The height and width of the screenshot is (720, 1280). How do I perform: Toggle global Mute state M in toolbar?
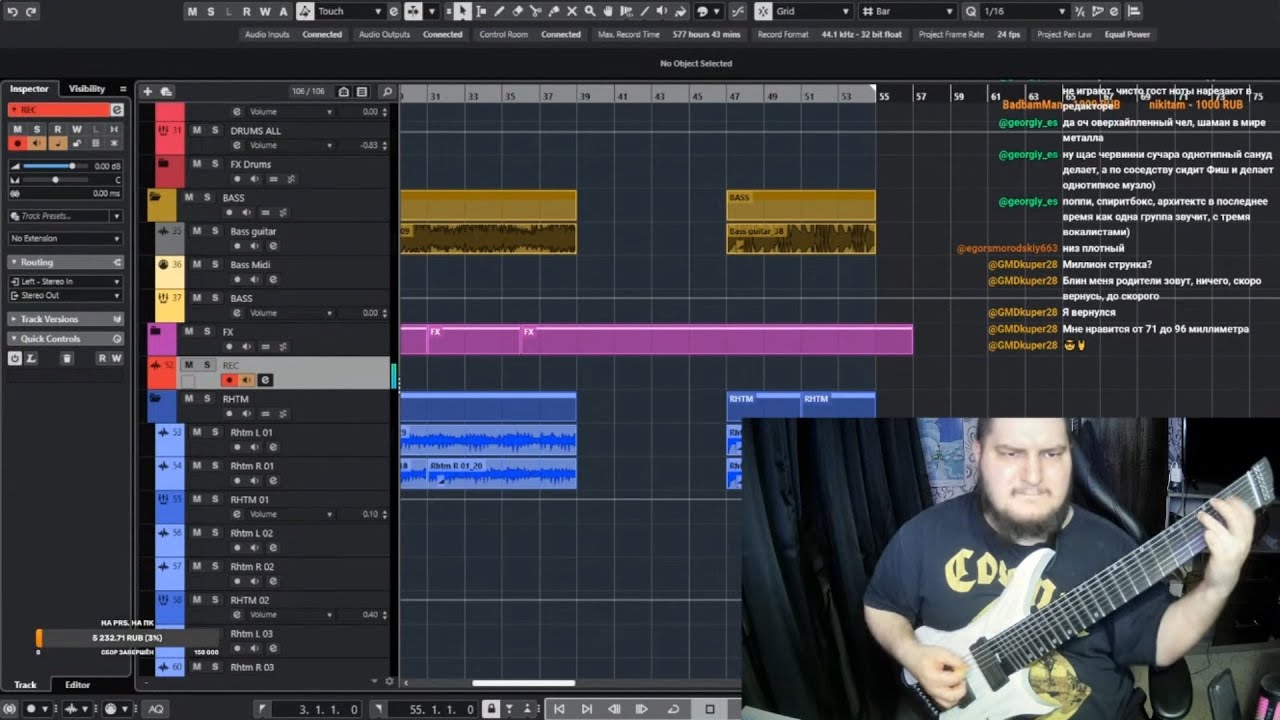point(193,11)
